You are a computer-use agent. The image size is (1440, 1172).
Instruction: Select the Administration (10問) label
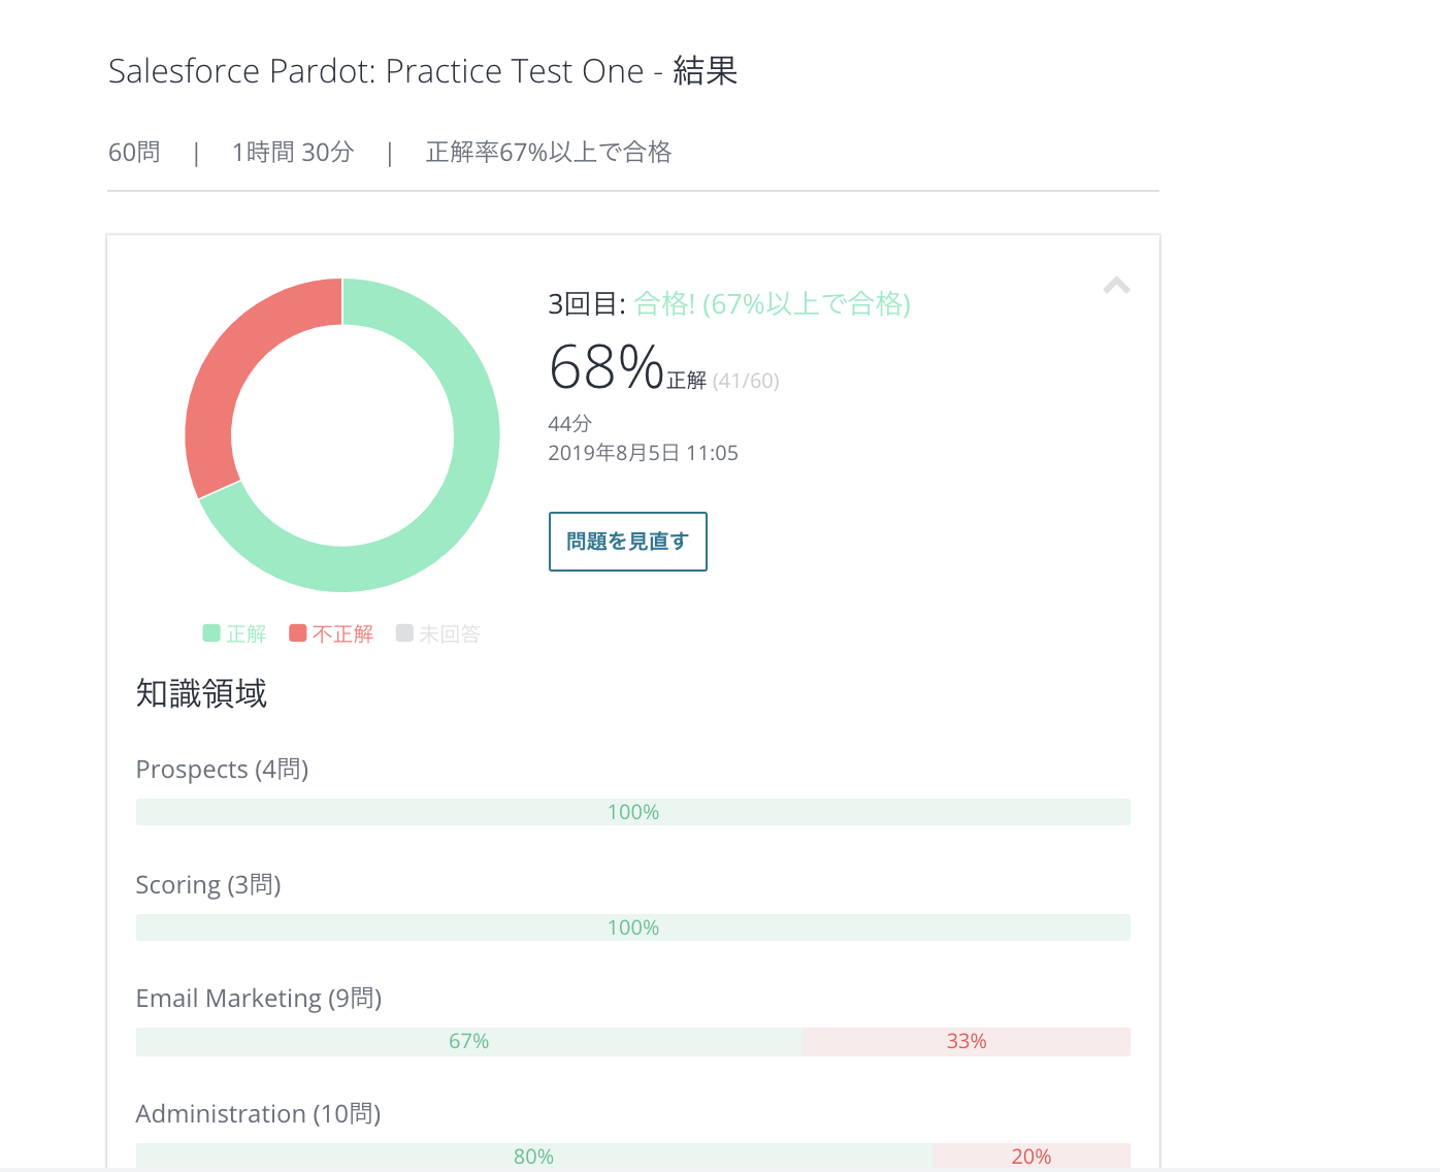click(258, 1113)
